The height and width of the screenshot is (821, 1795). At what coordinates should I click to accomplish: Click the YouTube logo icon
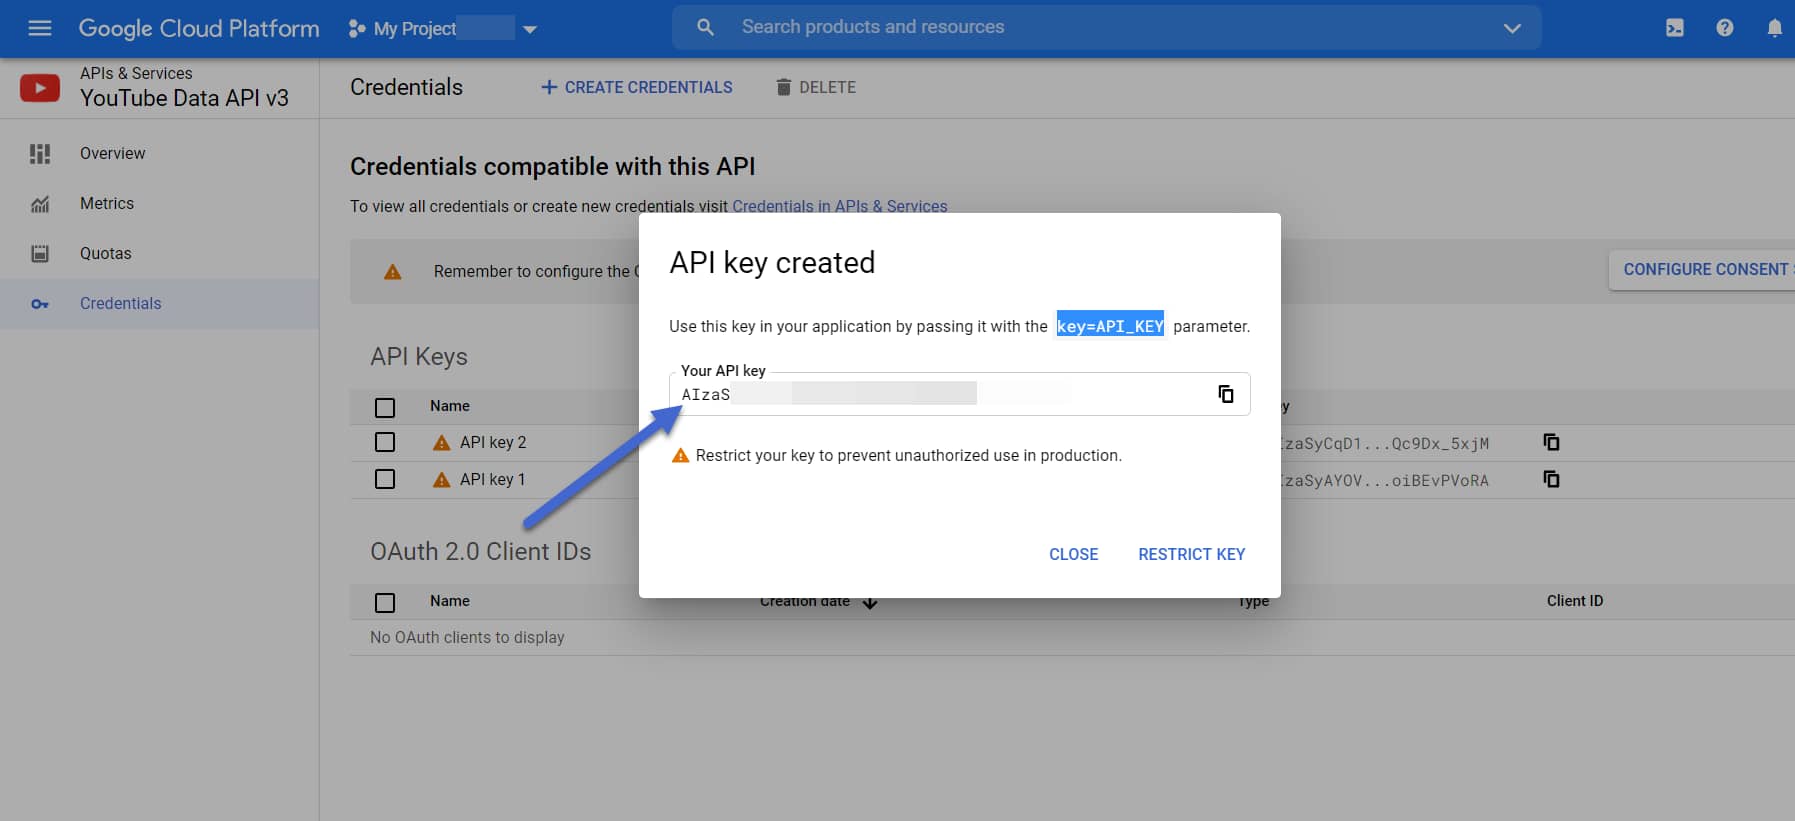[40, 88]
